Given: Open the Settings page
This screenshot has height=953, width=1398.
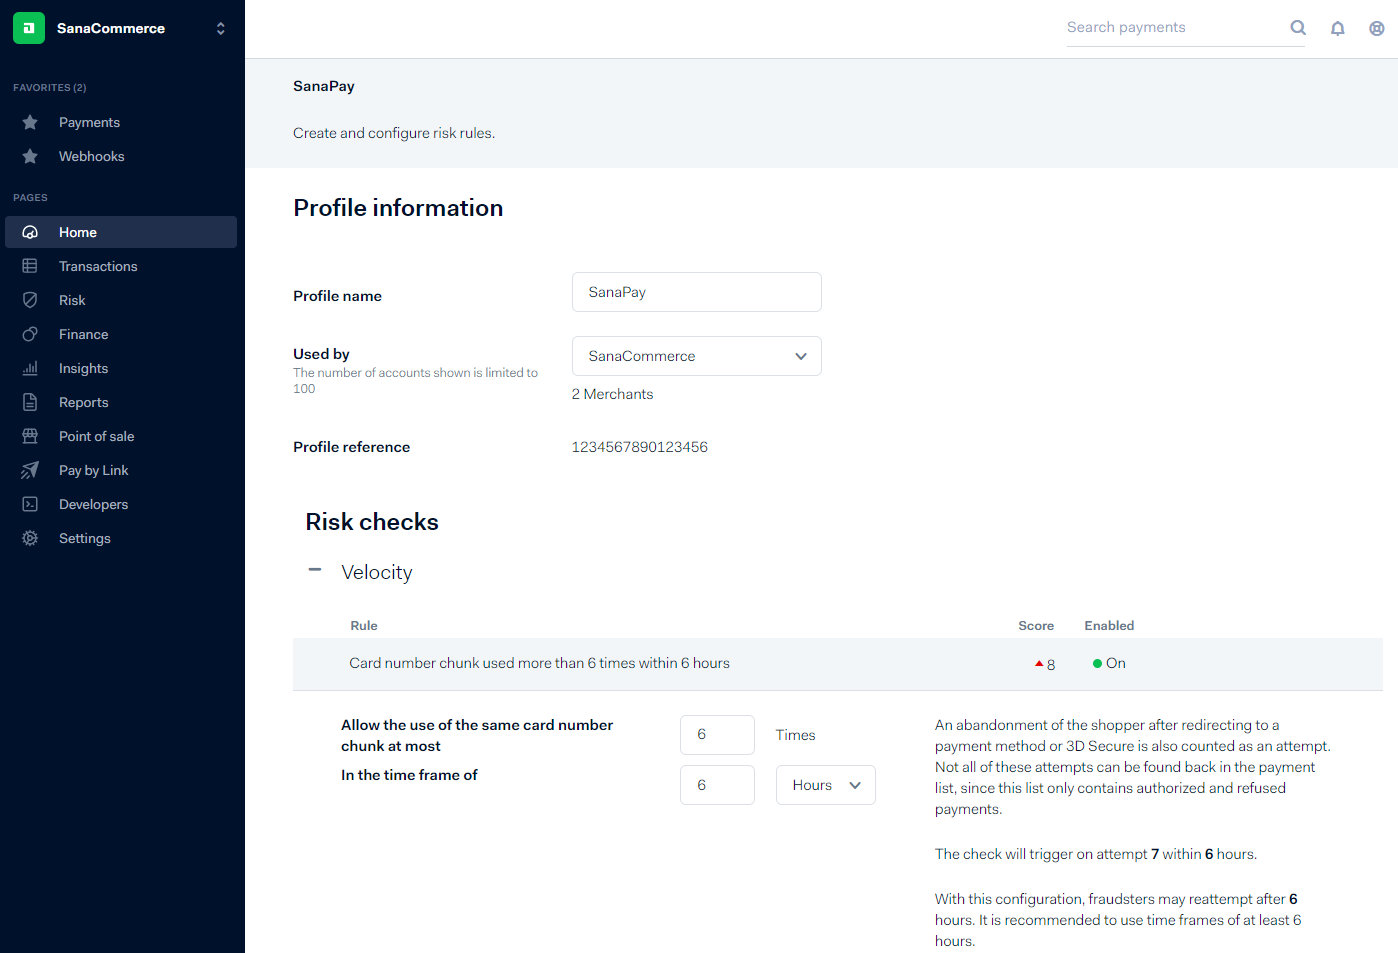Looking at the screenshot, I should click(85, 538).
